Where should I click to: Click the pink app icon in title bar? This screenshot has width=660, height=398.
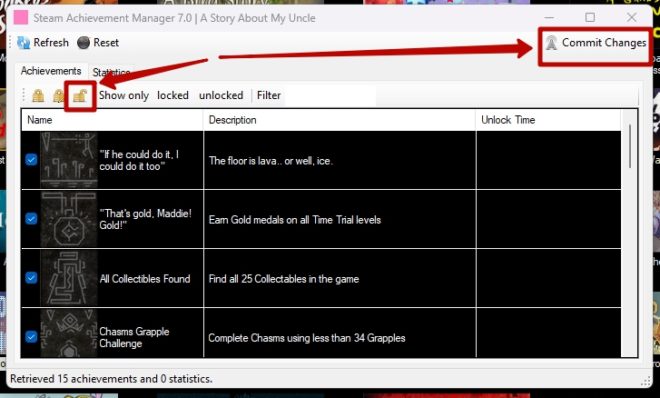[x=21, y=18]
